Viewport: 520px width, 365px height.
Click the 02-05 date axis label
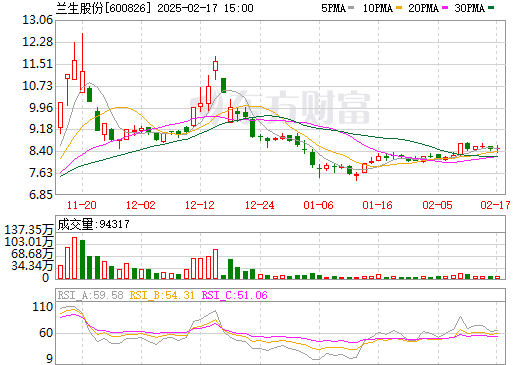pos(437,205)
